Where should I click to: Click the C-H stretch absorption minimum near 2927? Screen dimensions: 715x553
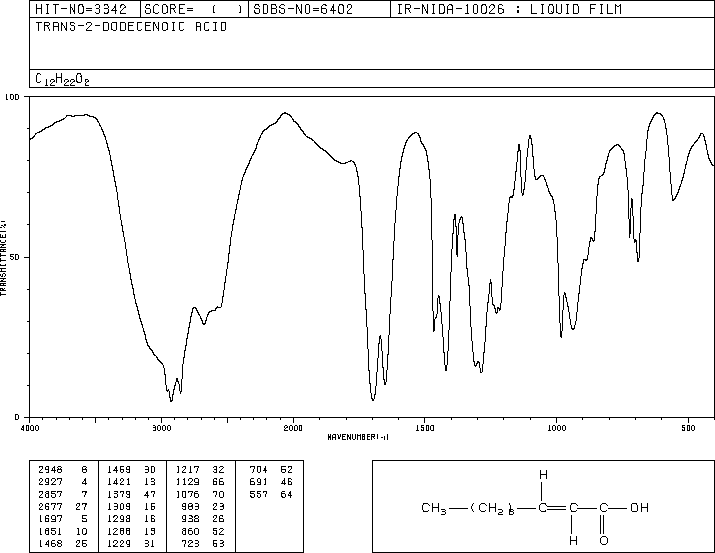[171, 401]
